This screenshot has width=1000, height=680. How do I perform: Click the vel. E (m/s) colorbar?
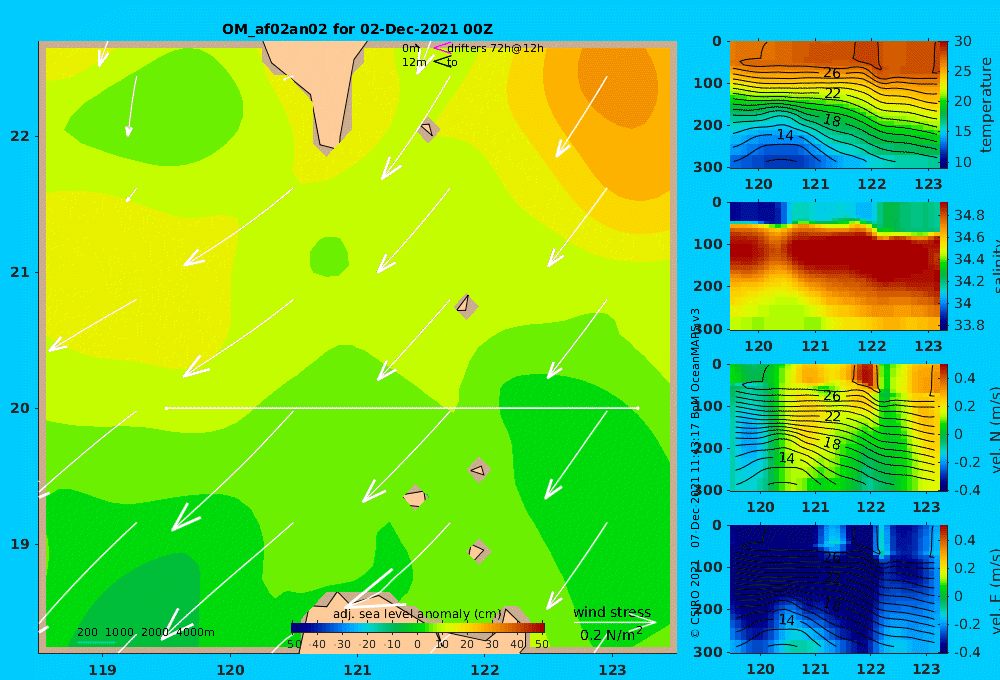coord(943,589)
